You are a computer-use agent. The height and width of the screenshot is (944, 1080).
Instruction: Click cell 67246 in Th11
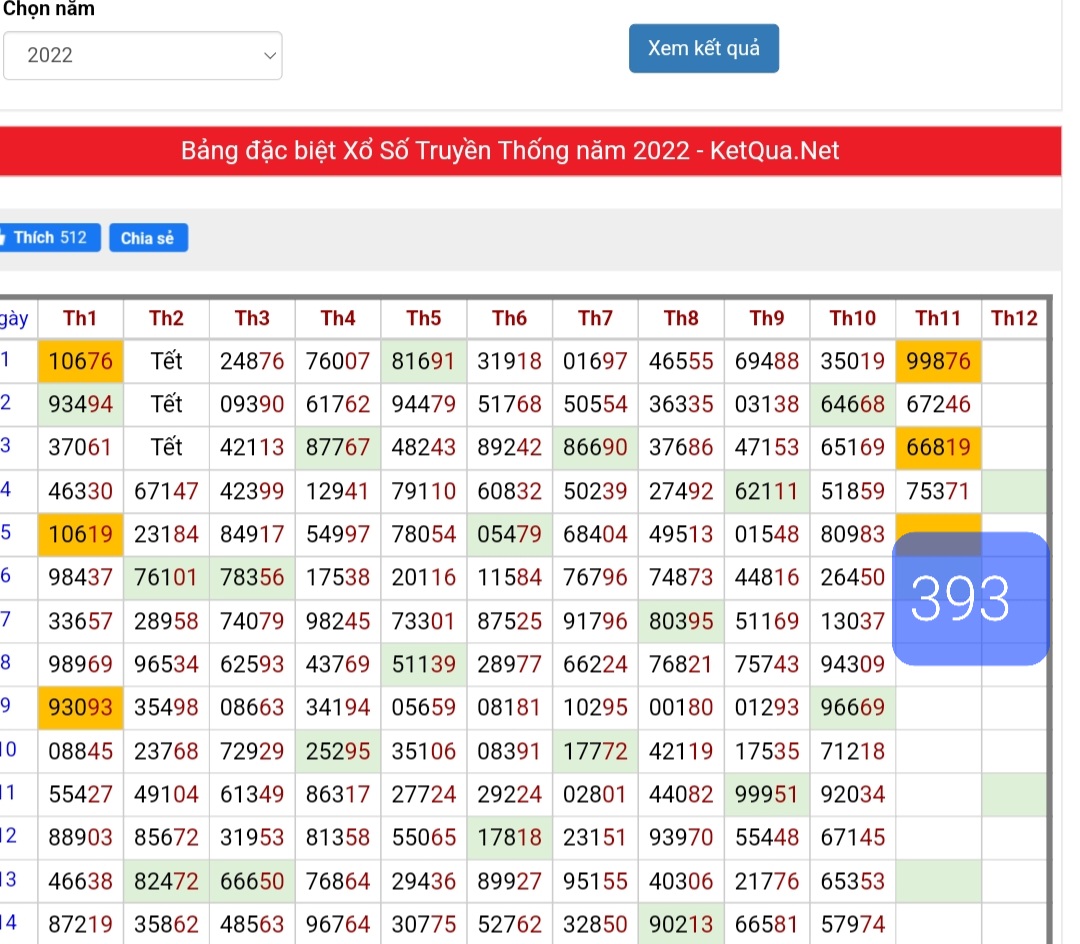(x=938, y=404)
